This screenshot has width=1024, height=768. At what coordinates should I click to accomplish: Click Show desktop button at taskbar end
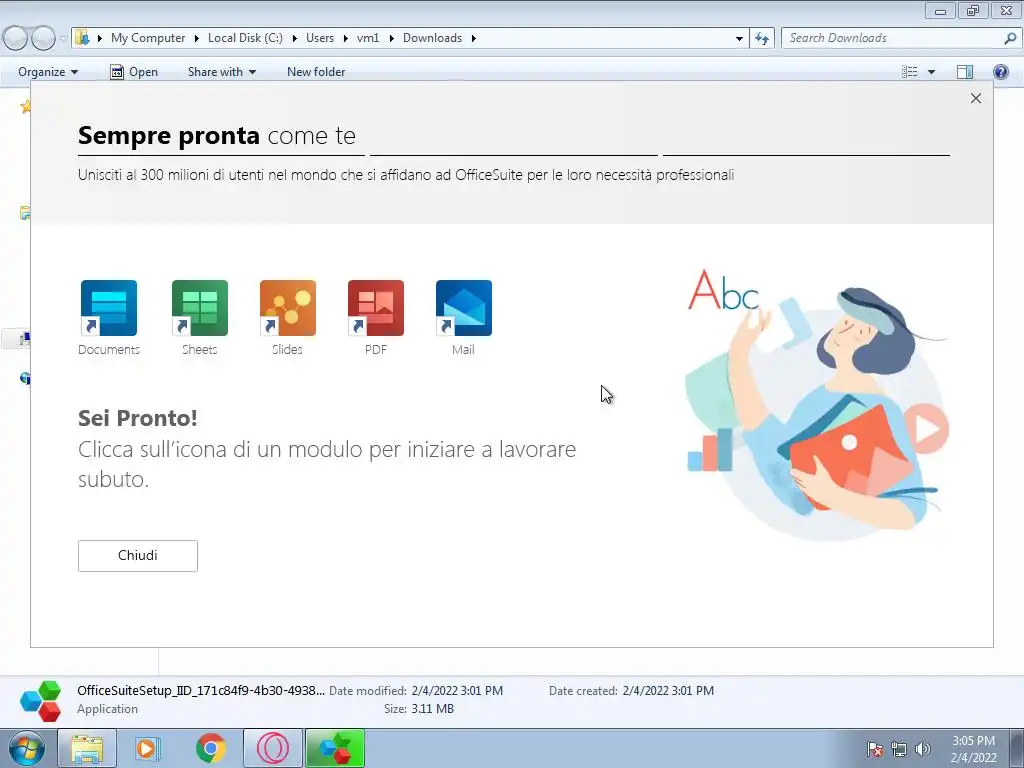1017,748
